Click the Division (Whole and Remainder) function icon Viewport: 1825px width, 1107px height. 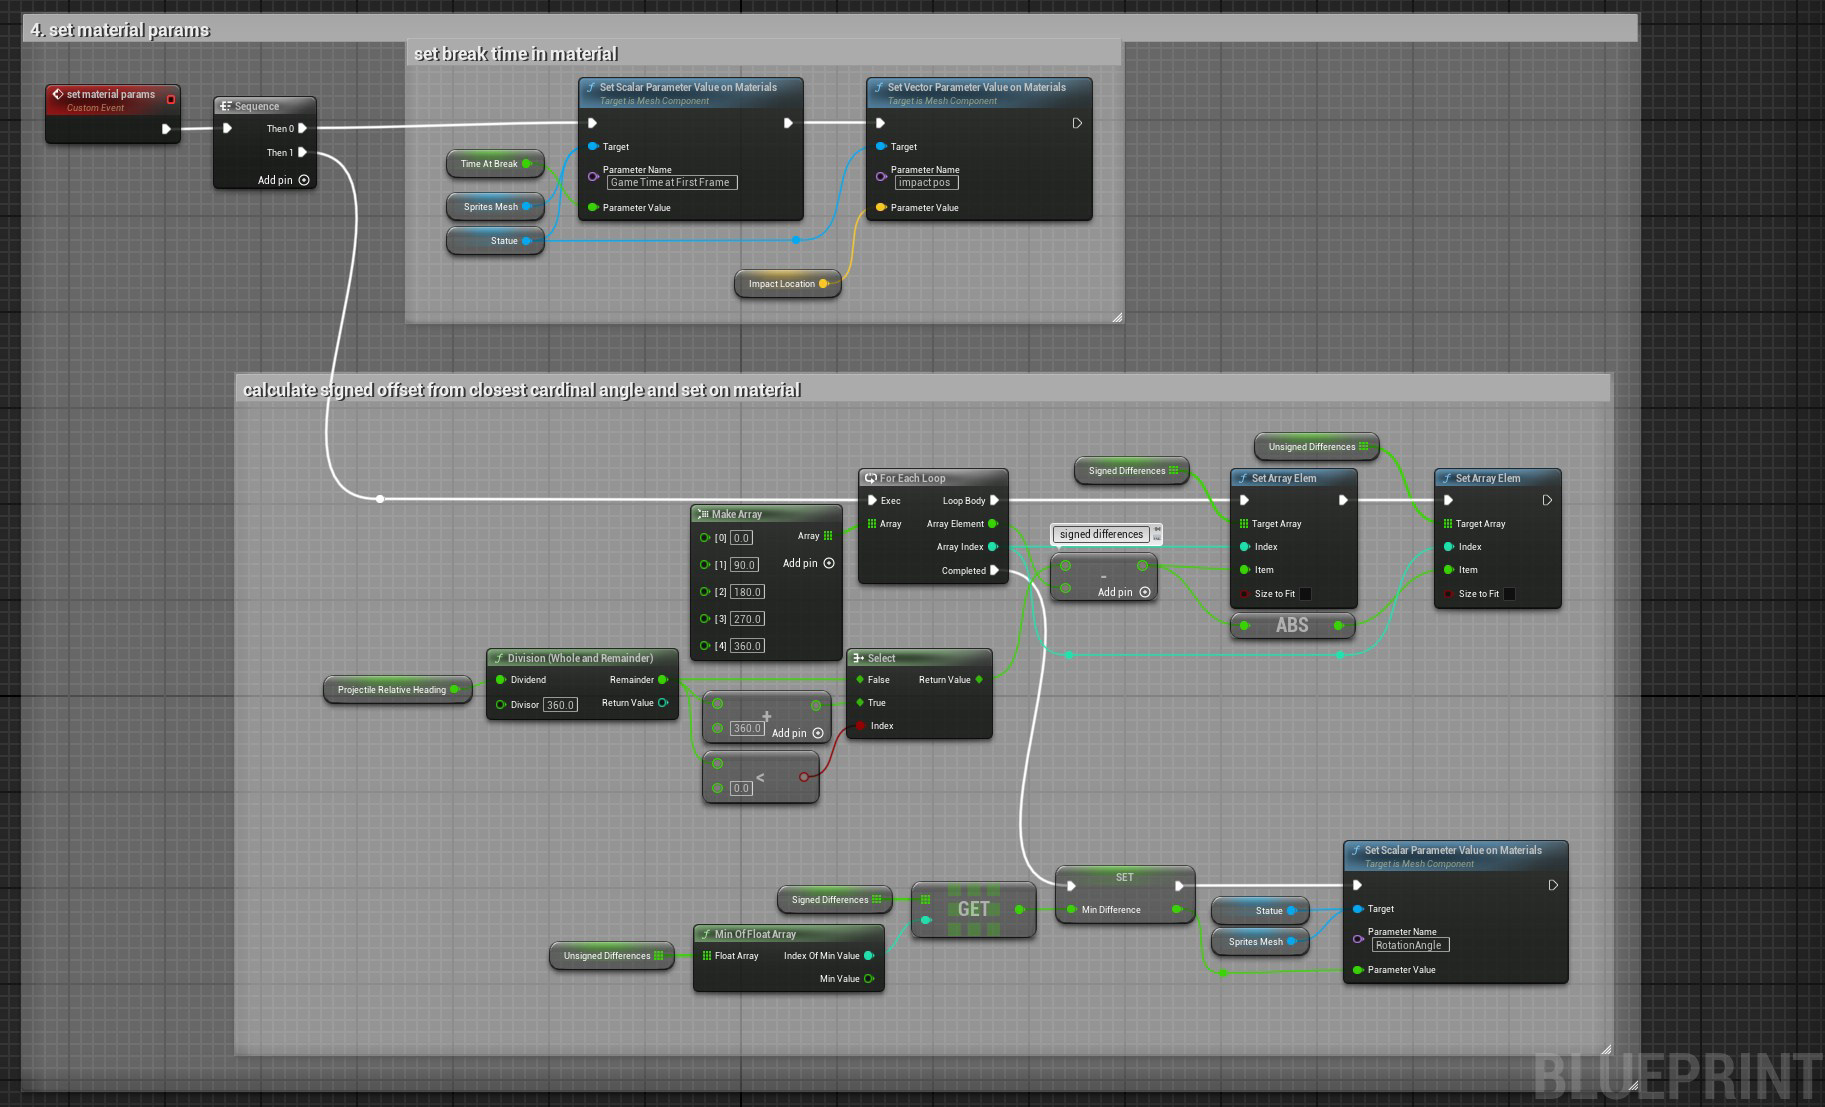[499, 658]
